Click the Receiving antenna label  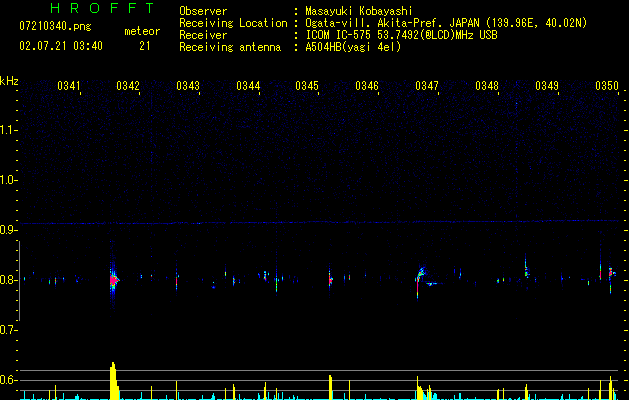230,47
